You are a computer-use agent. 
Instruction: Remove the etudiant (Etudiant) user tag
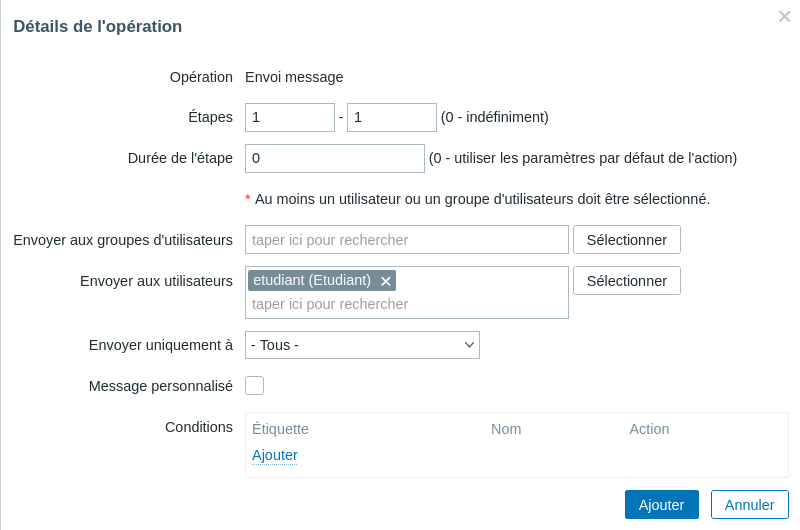tap(386, 281)
